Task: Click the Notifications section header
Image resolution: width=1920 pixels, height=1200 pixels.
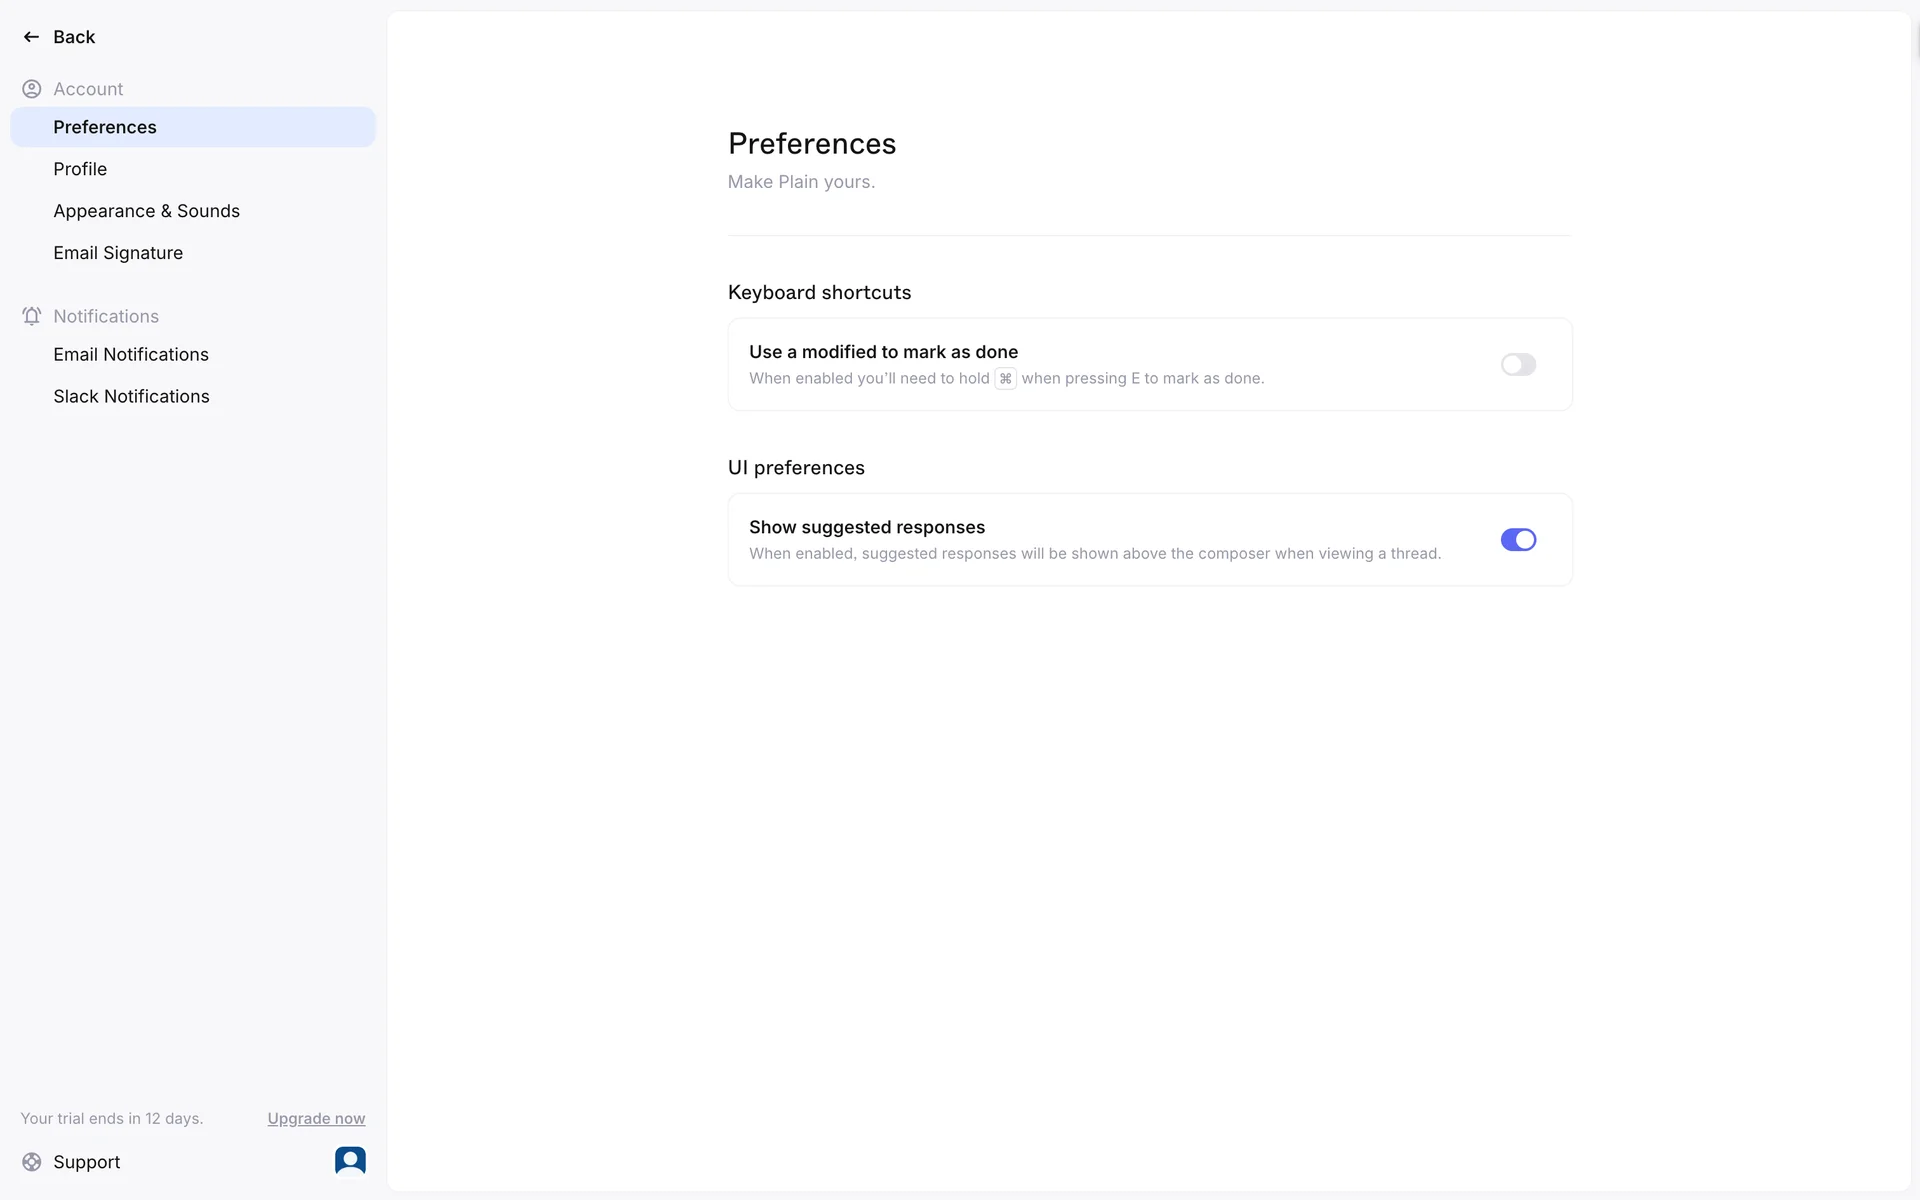Action: tap(106, 316)
